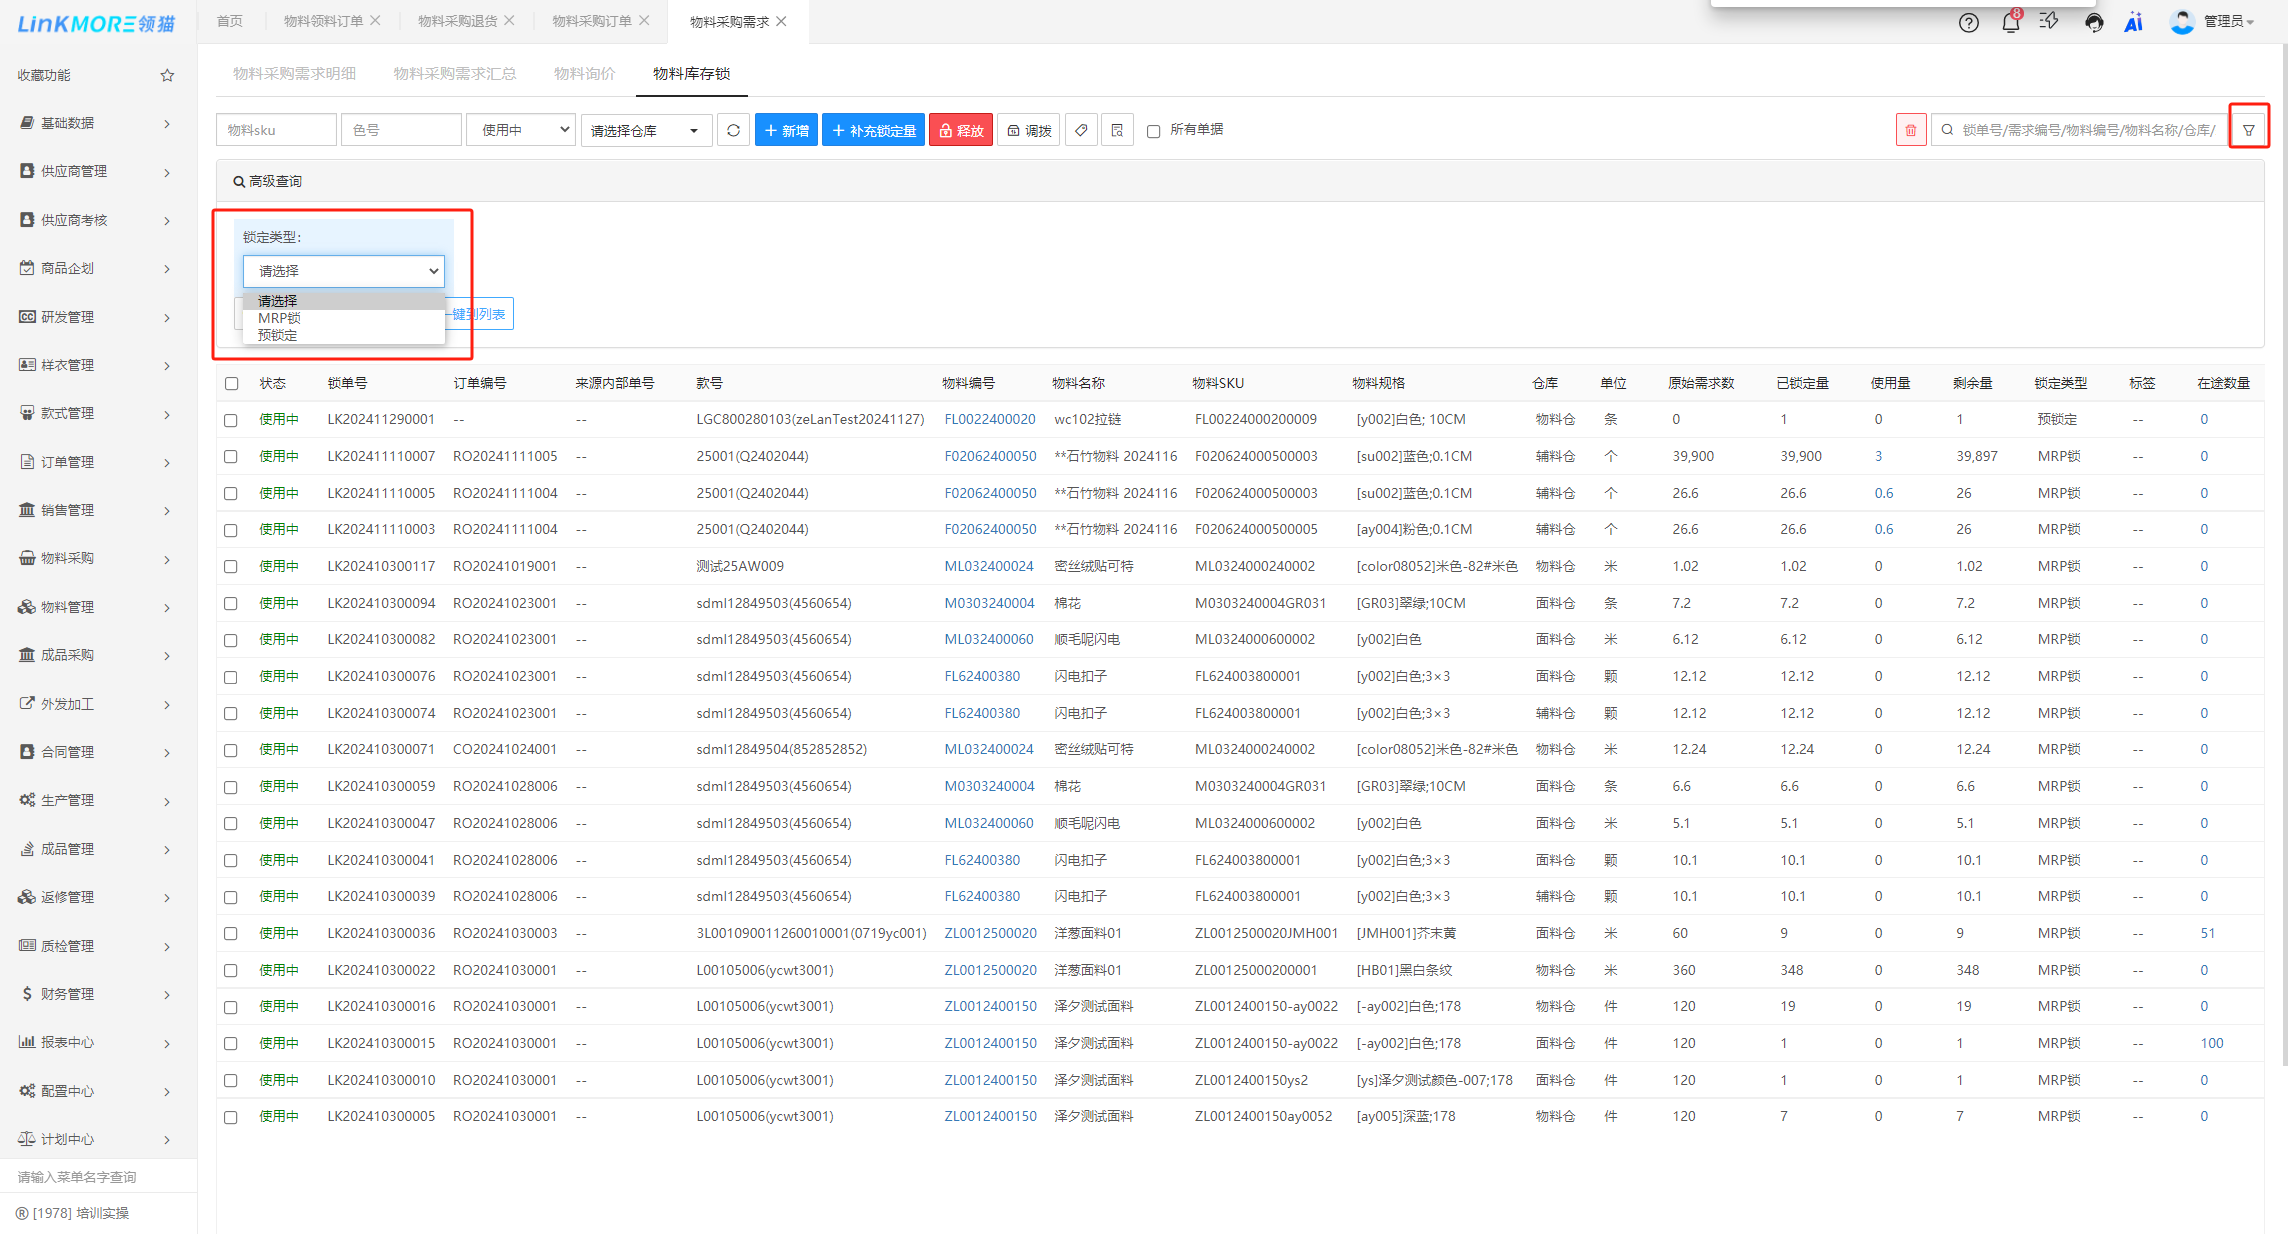
Task: Click the customer service headset icon
Action: click(x=2093, y=22)
